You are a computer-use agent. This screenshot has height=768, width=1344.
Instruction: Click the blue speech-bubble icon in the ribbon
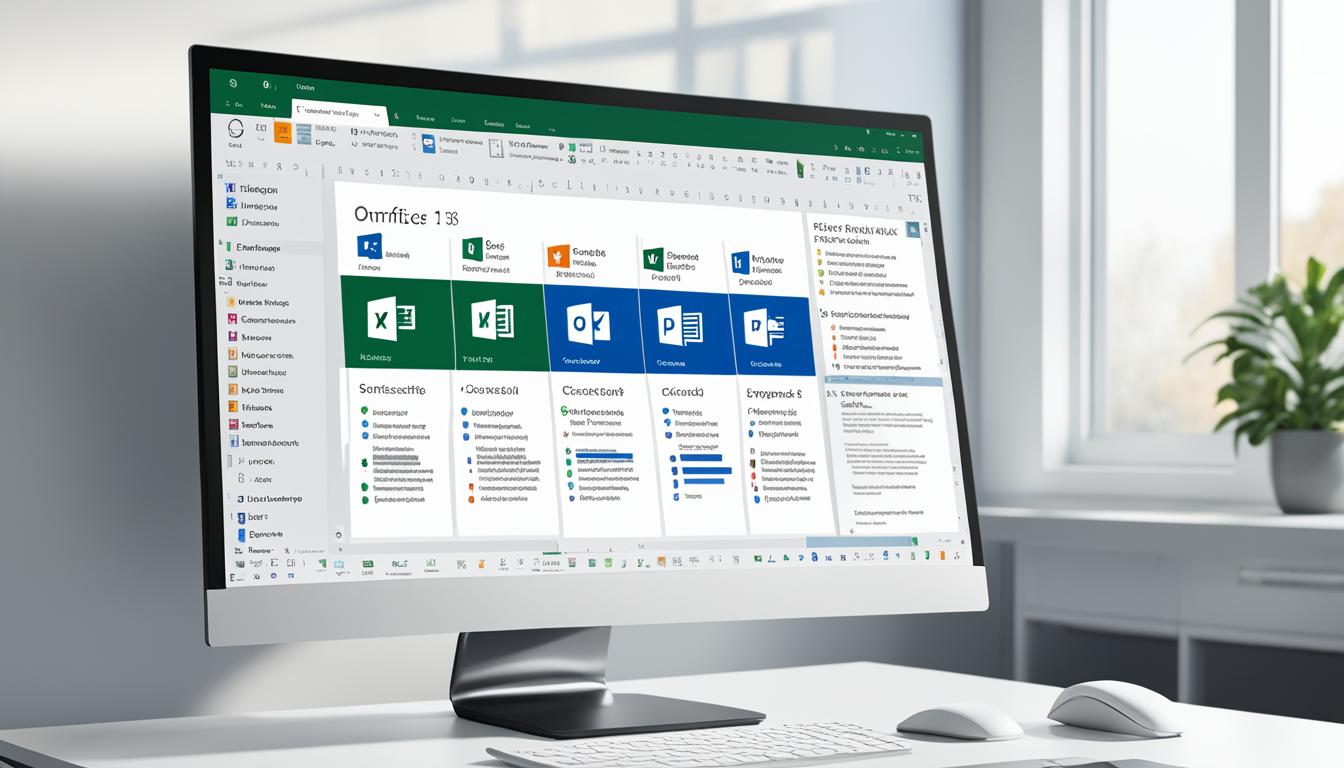coord(428,143)
